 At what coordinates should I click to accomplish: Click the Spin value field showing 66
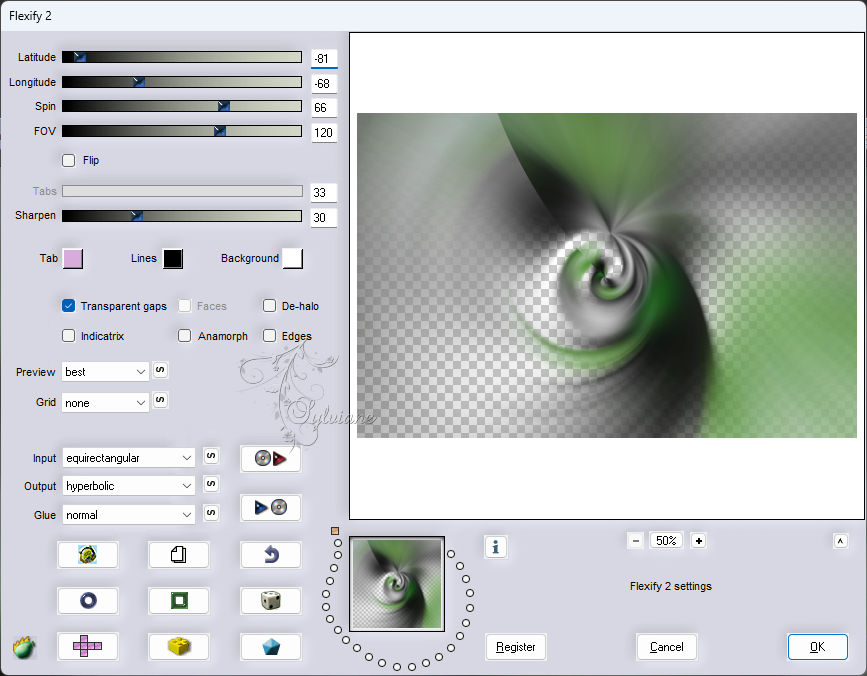tap(324, 108)
